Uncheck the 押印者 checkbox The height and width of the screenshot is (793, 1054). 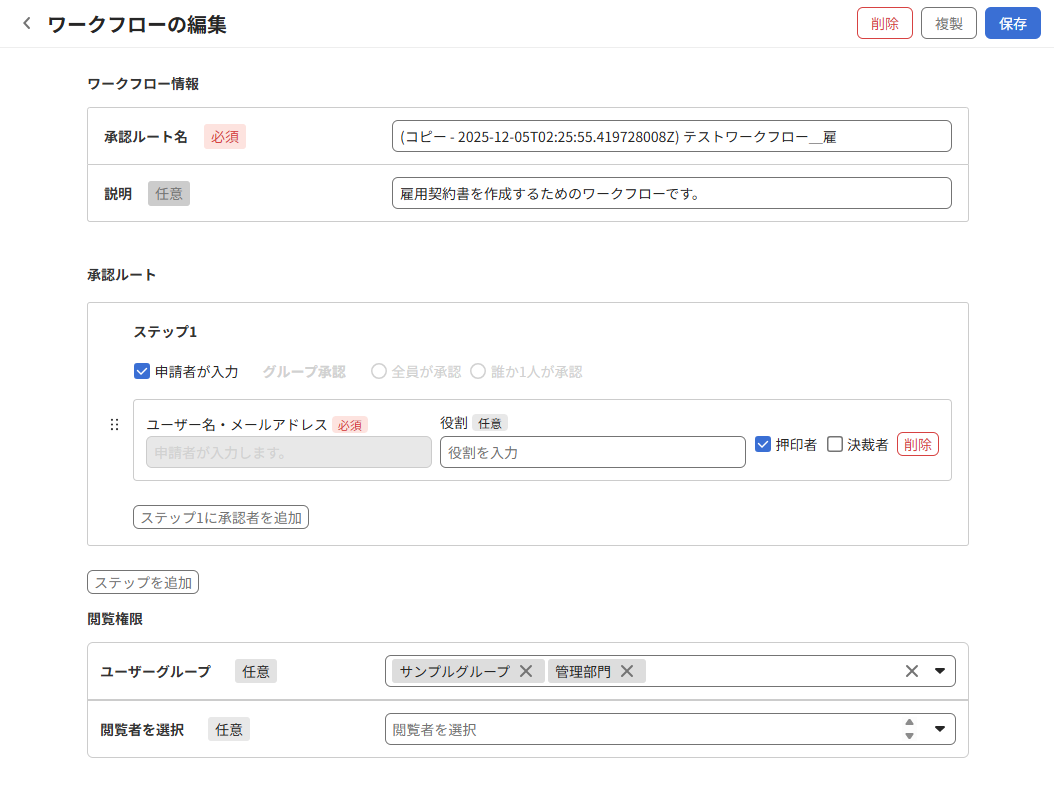(763, 444)
